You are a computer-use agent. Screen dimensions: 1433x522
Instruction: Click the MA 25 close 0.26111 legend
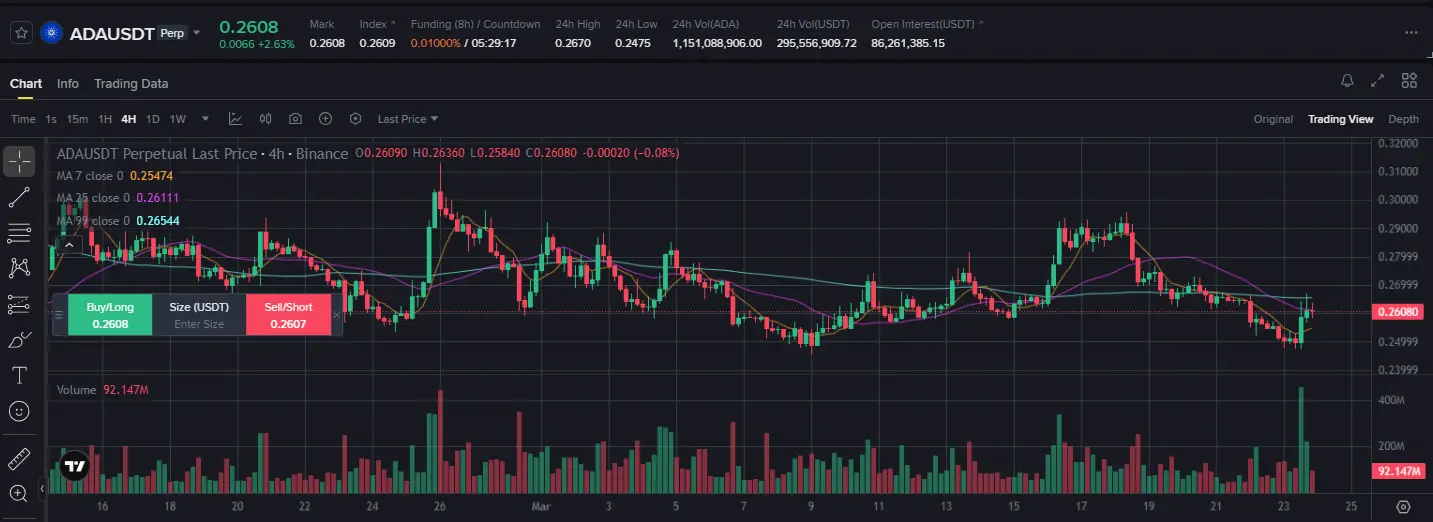tap(118, 198)
